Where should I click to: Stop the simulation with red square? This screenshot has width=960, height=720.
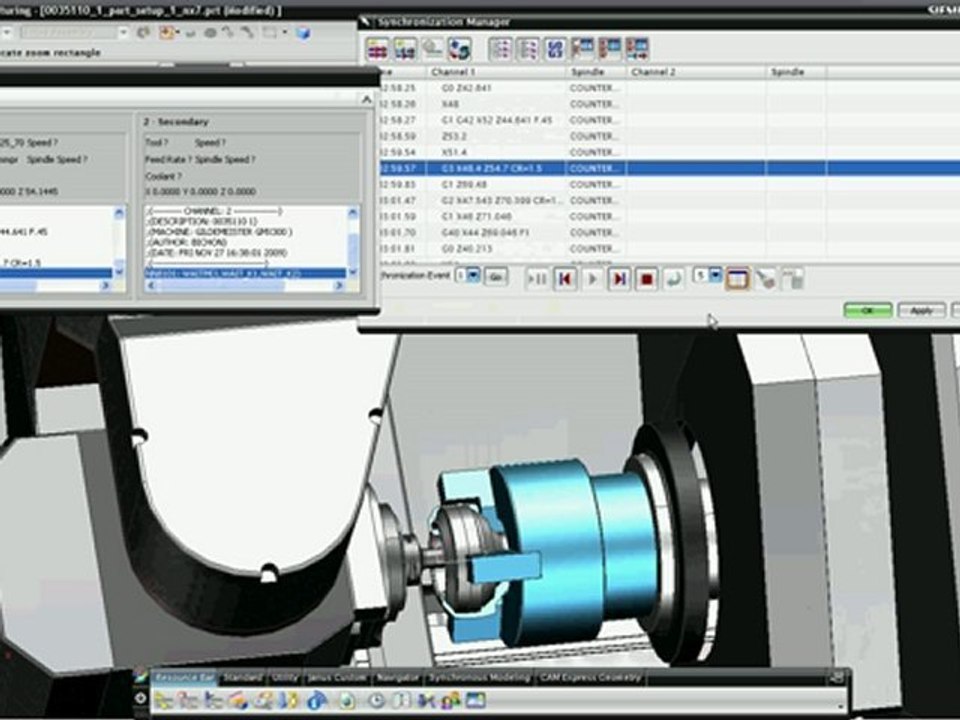point(647,280)
